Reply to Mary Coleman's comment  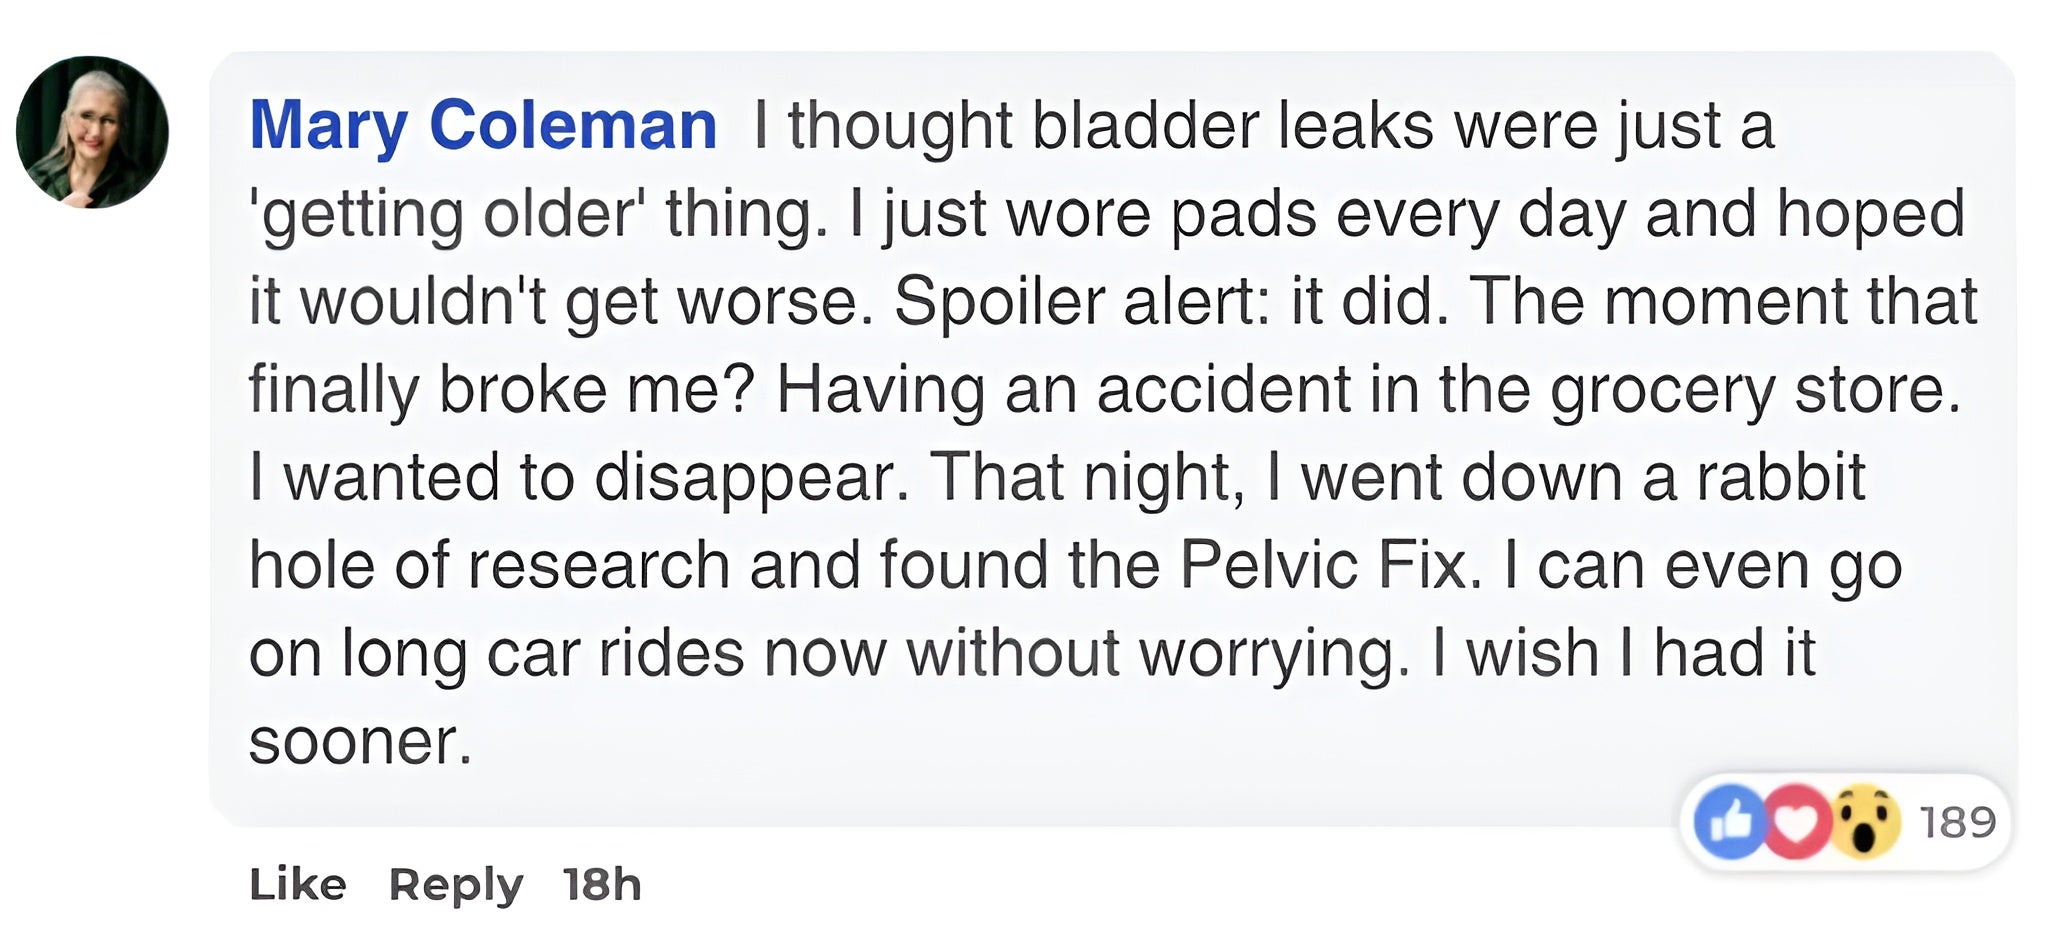click(x=455, y=884)
